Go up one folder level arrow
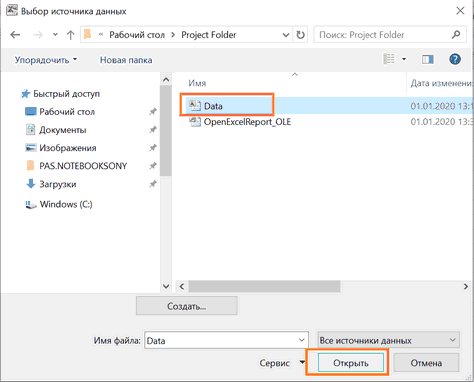Viewport: 474px width, 382px height. (70, 35)
